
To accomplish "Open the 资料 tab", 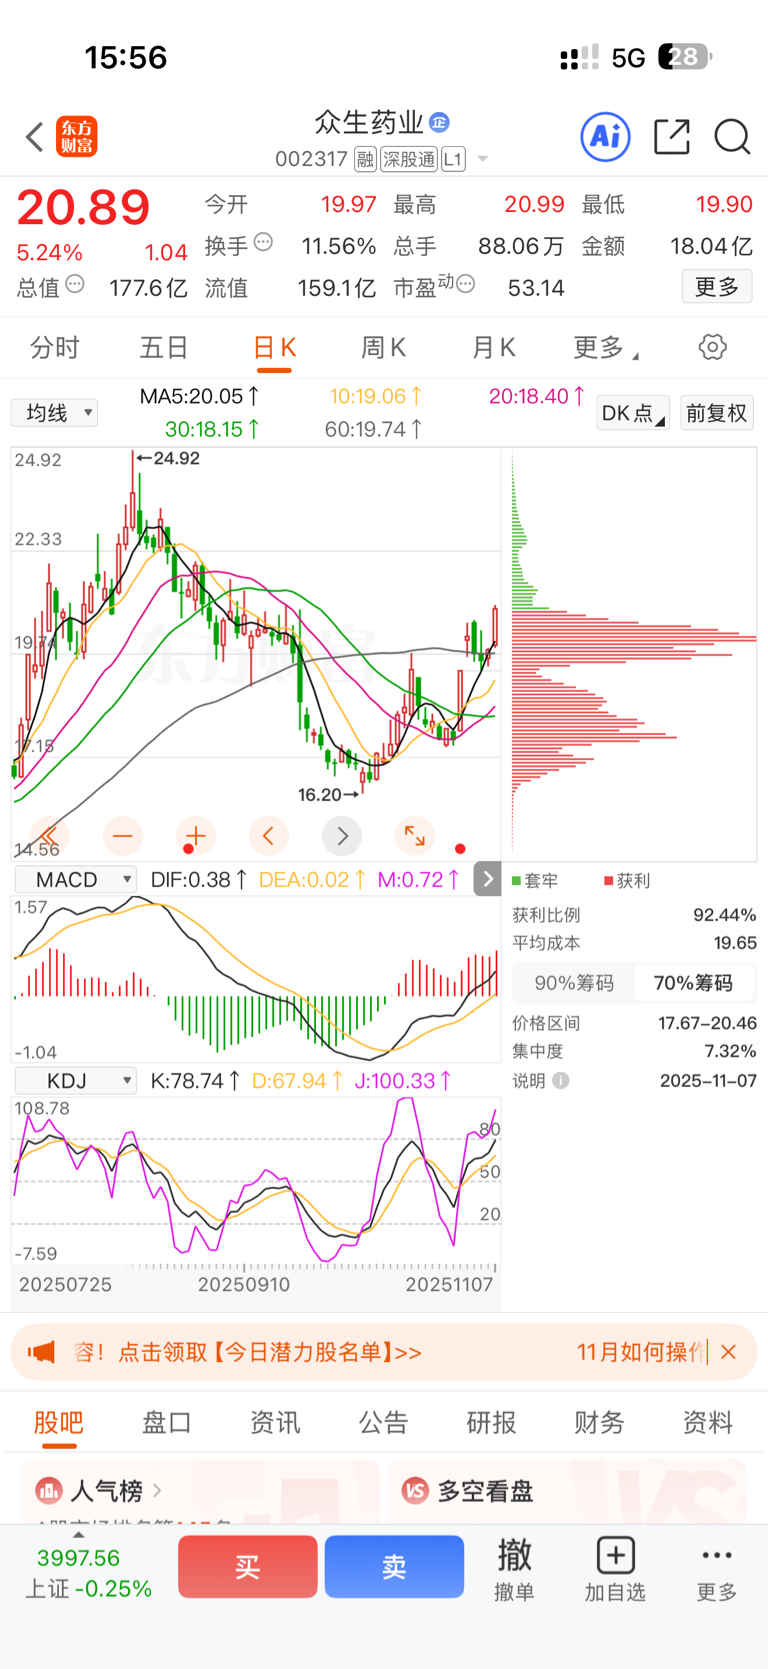I will [708, 1422].
